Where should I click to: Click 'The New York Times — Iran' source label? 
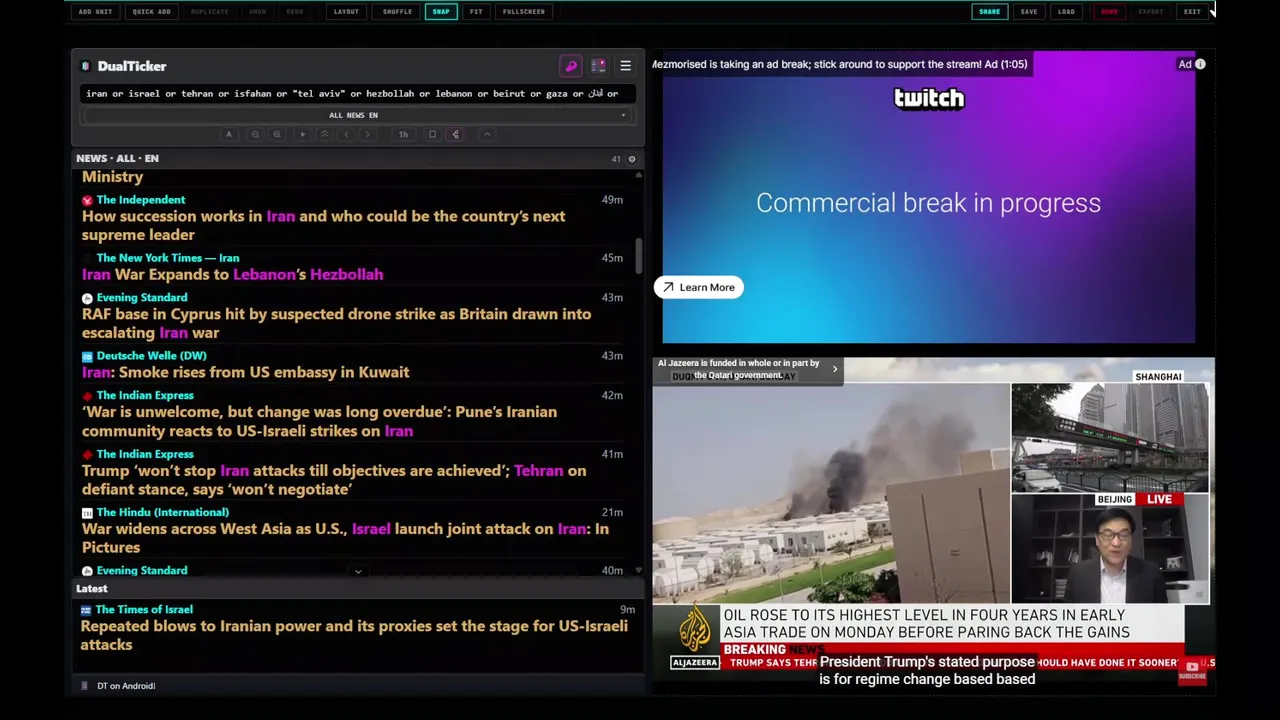[x=168, y=258]
